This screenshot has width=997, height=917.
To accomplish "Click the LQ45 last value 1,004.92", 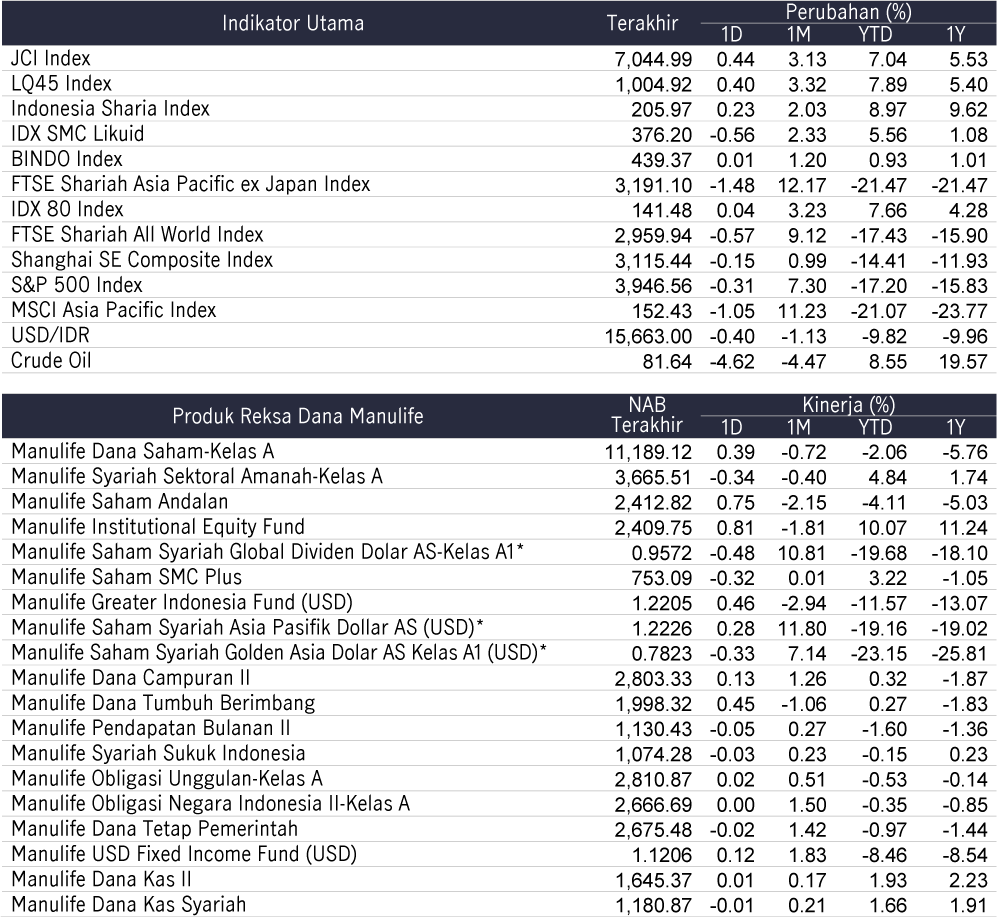I will (x=653, y=85).
